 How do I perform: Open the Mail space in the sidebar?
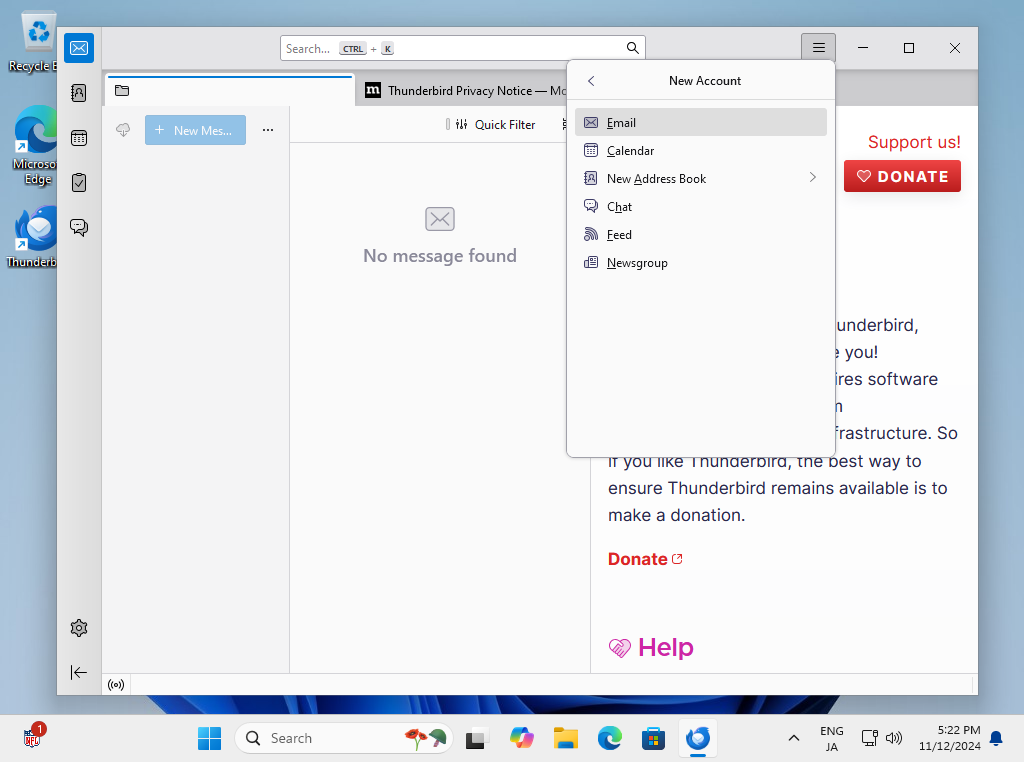[x=79, y=48]
